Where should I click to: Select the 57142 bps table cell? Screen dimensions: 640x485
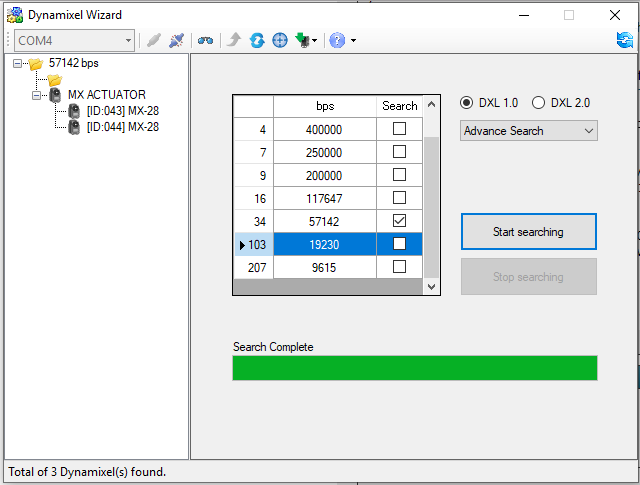[x=325, y=221]
